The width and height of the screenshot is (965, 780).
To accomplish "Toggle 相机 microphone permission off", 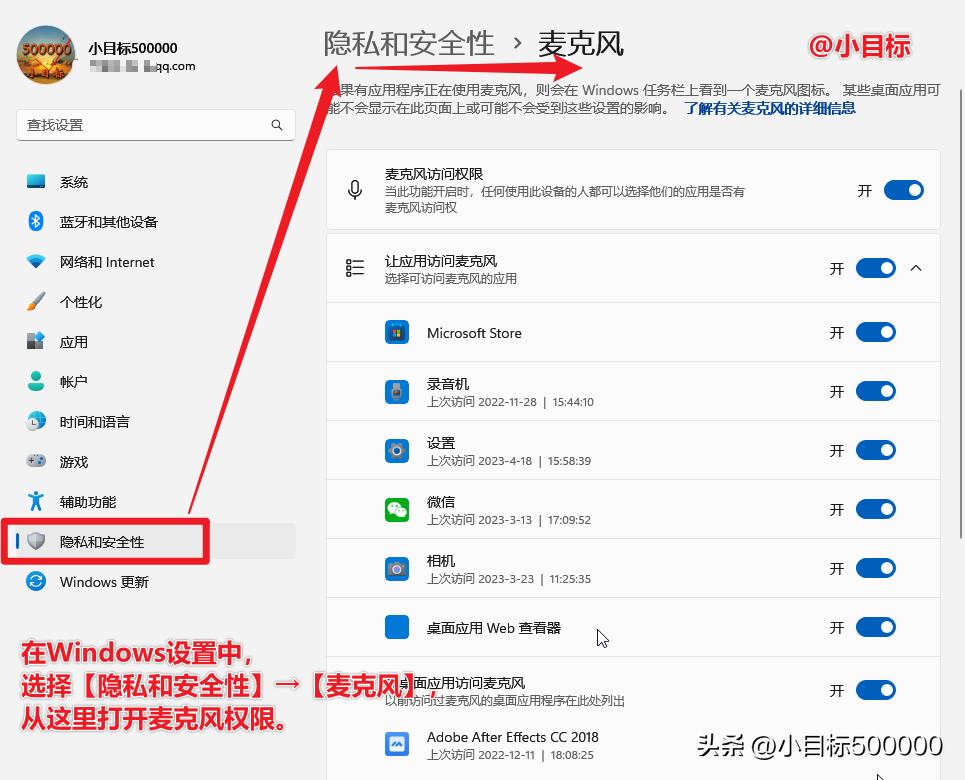I will 876,567.
